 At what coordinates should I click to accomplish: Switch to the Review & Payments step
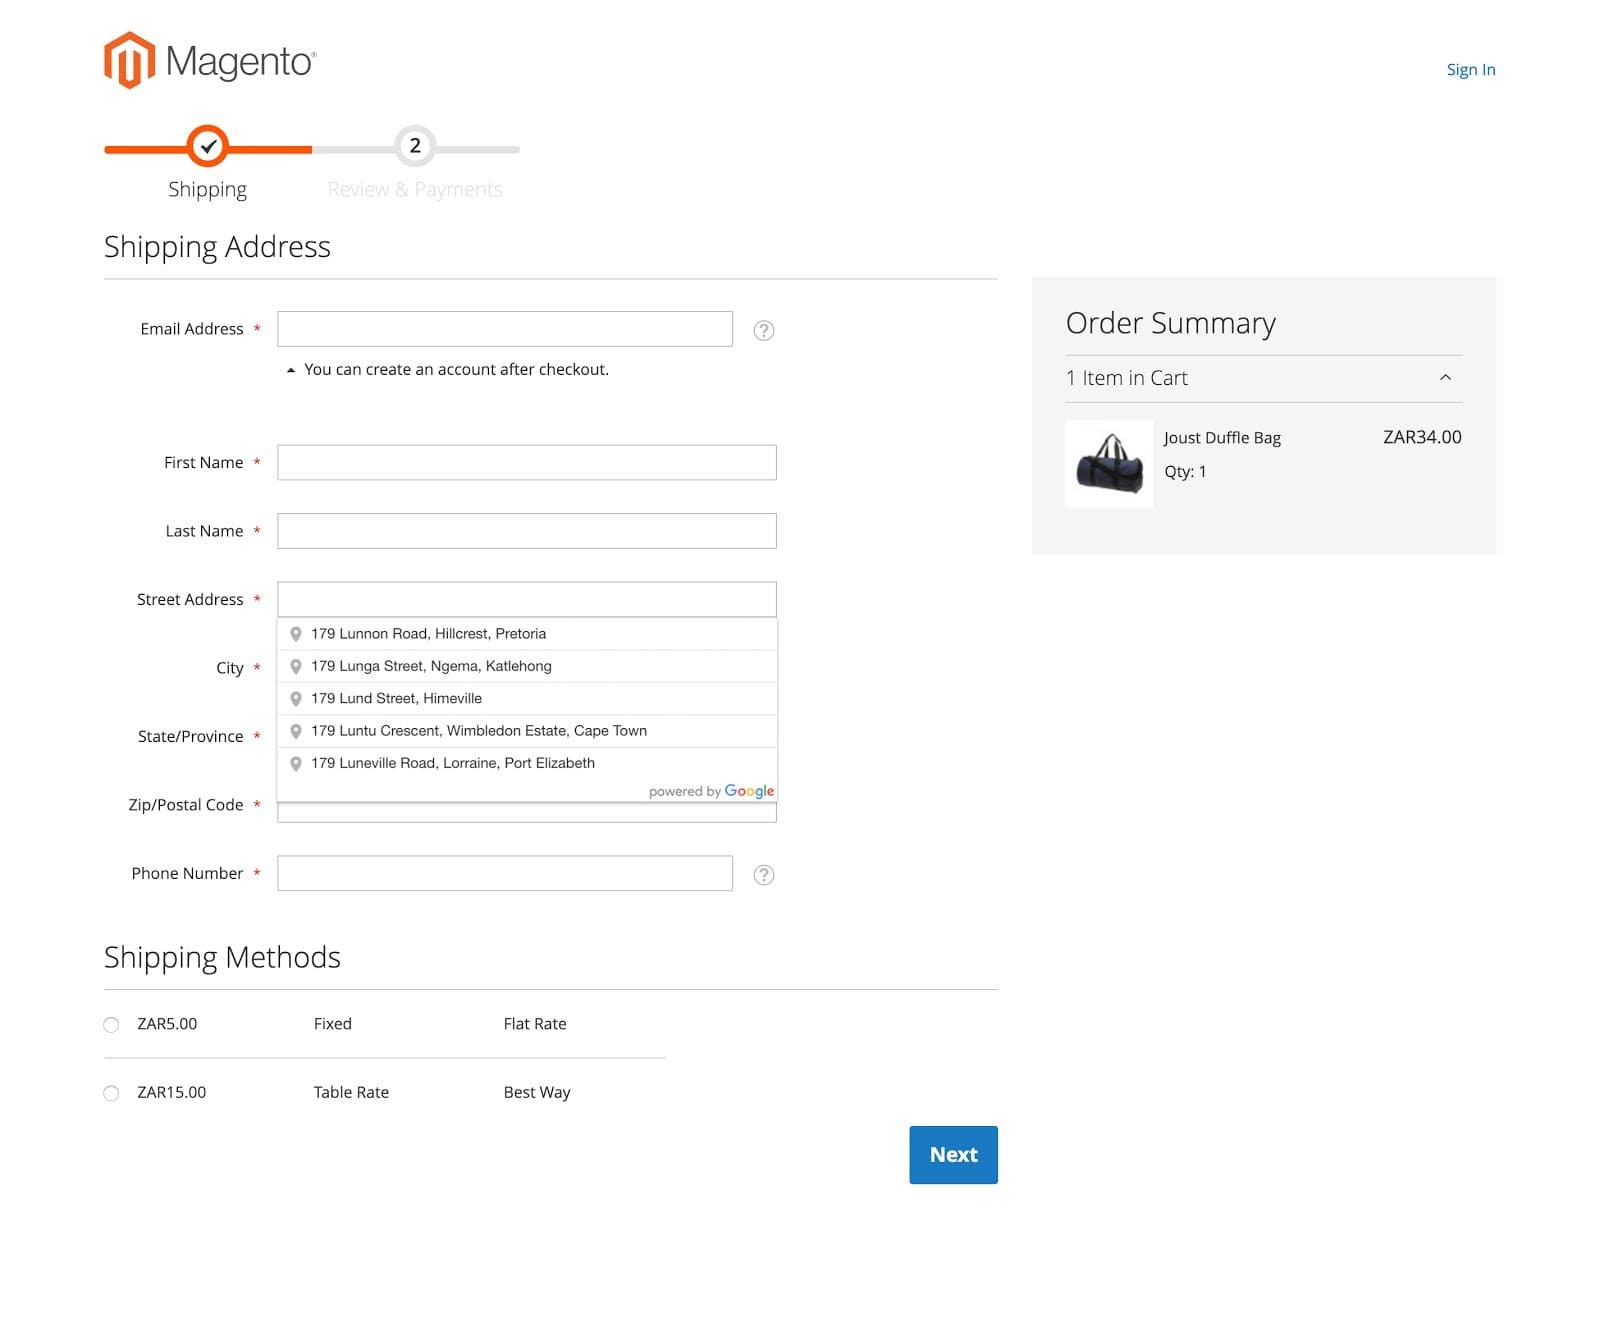416,189
